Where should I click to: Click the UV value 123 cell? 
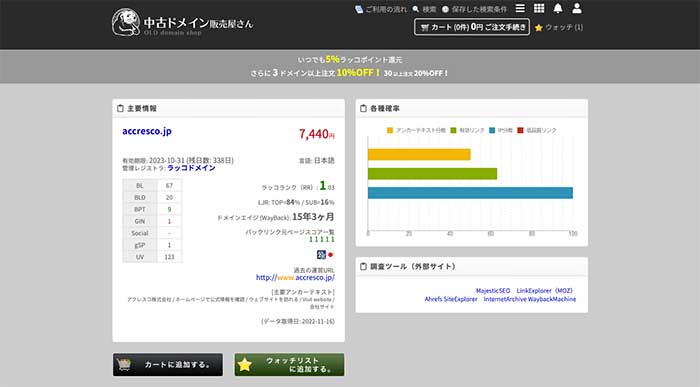point(169,257)
